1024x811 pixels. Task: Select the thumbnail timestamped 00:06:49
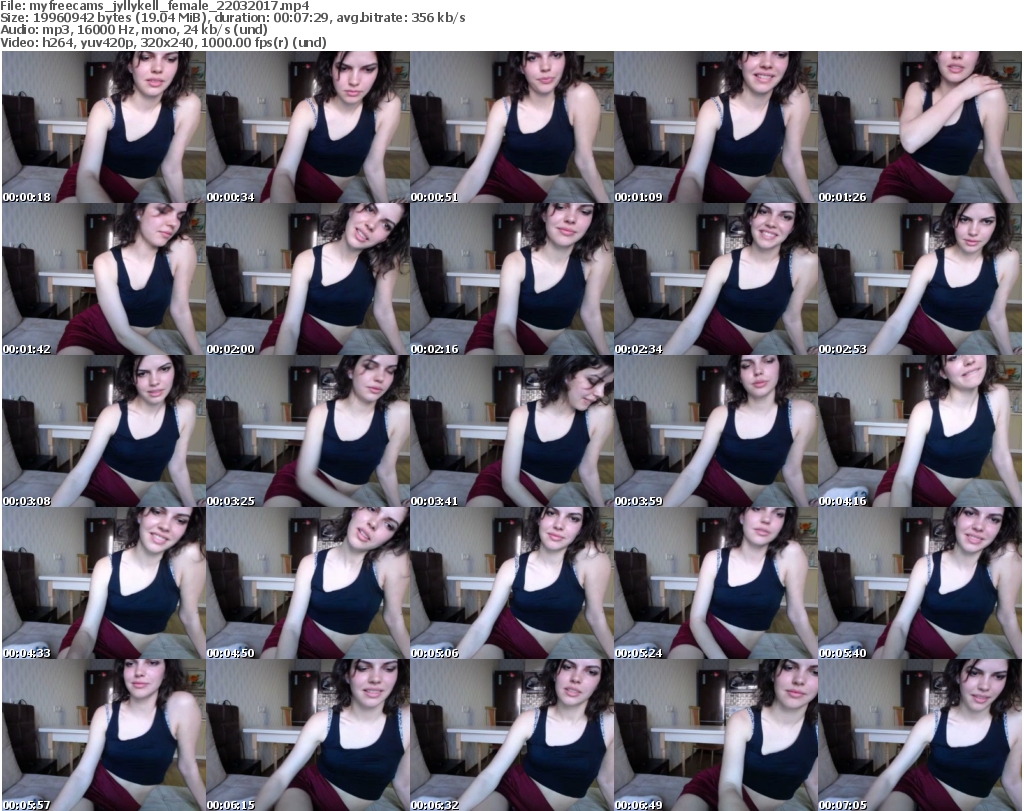[716, 735]
